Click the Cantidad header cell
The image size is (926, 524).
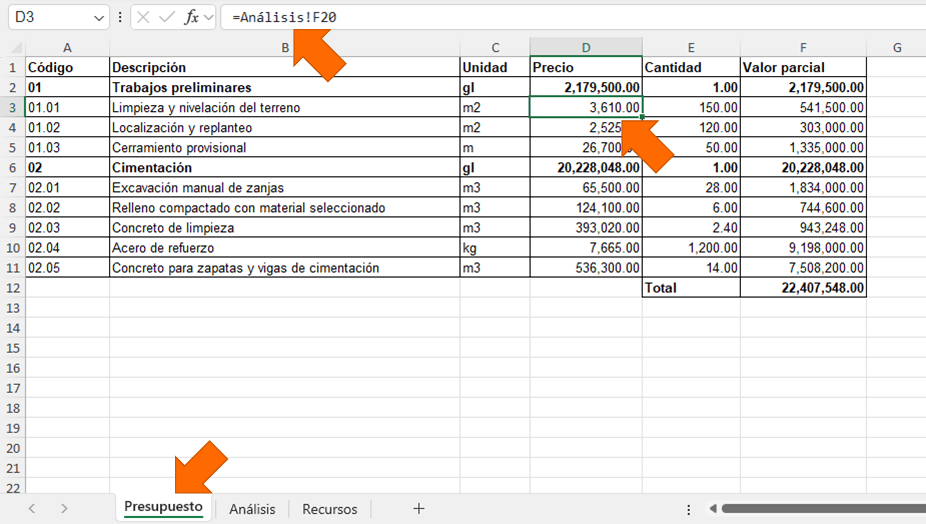[x=691, y=67]
